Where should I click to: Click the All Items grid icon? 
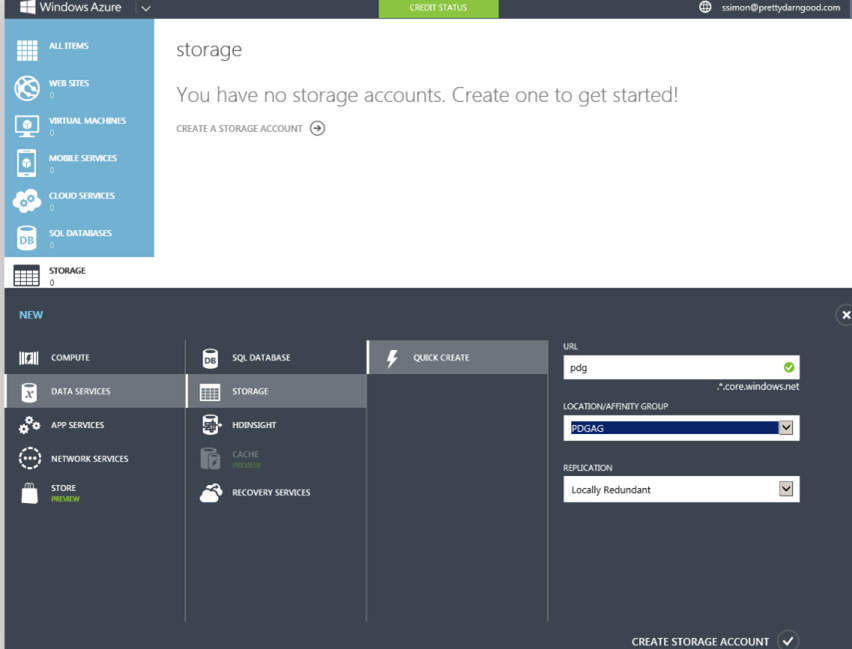coord(27,50)
